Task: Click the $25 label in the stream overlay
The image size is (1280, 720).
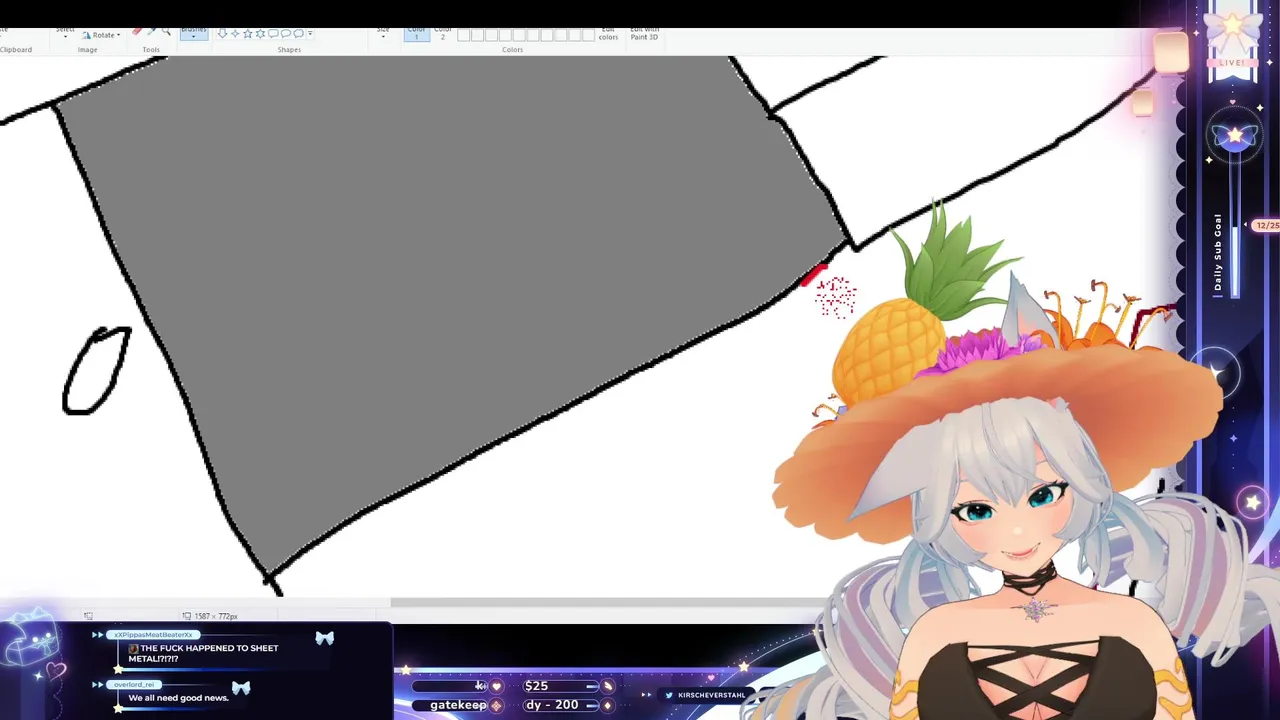Action: point(536,686)
